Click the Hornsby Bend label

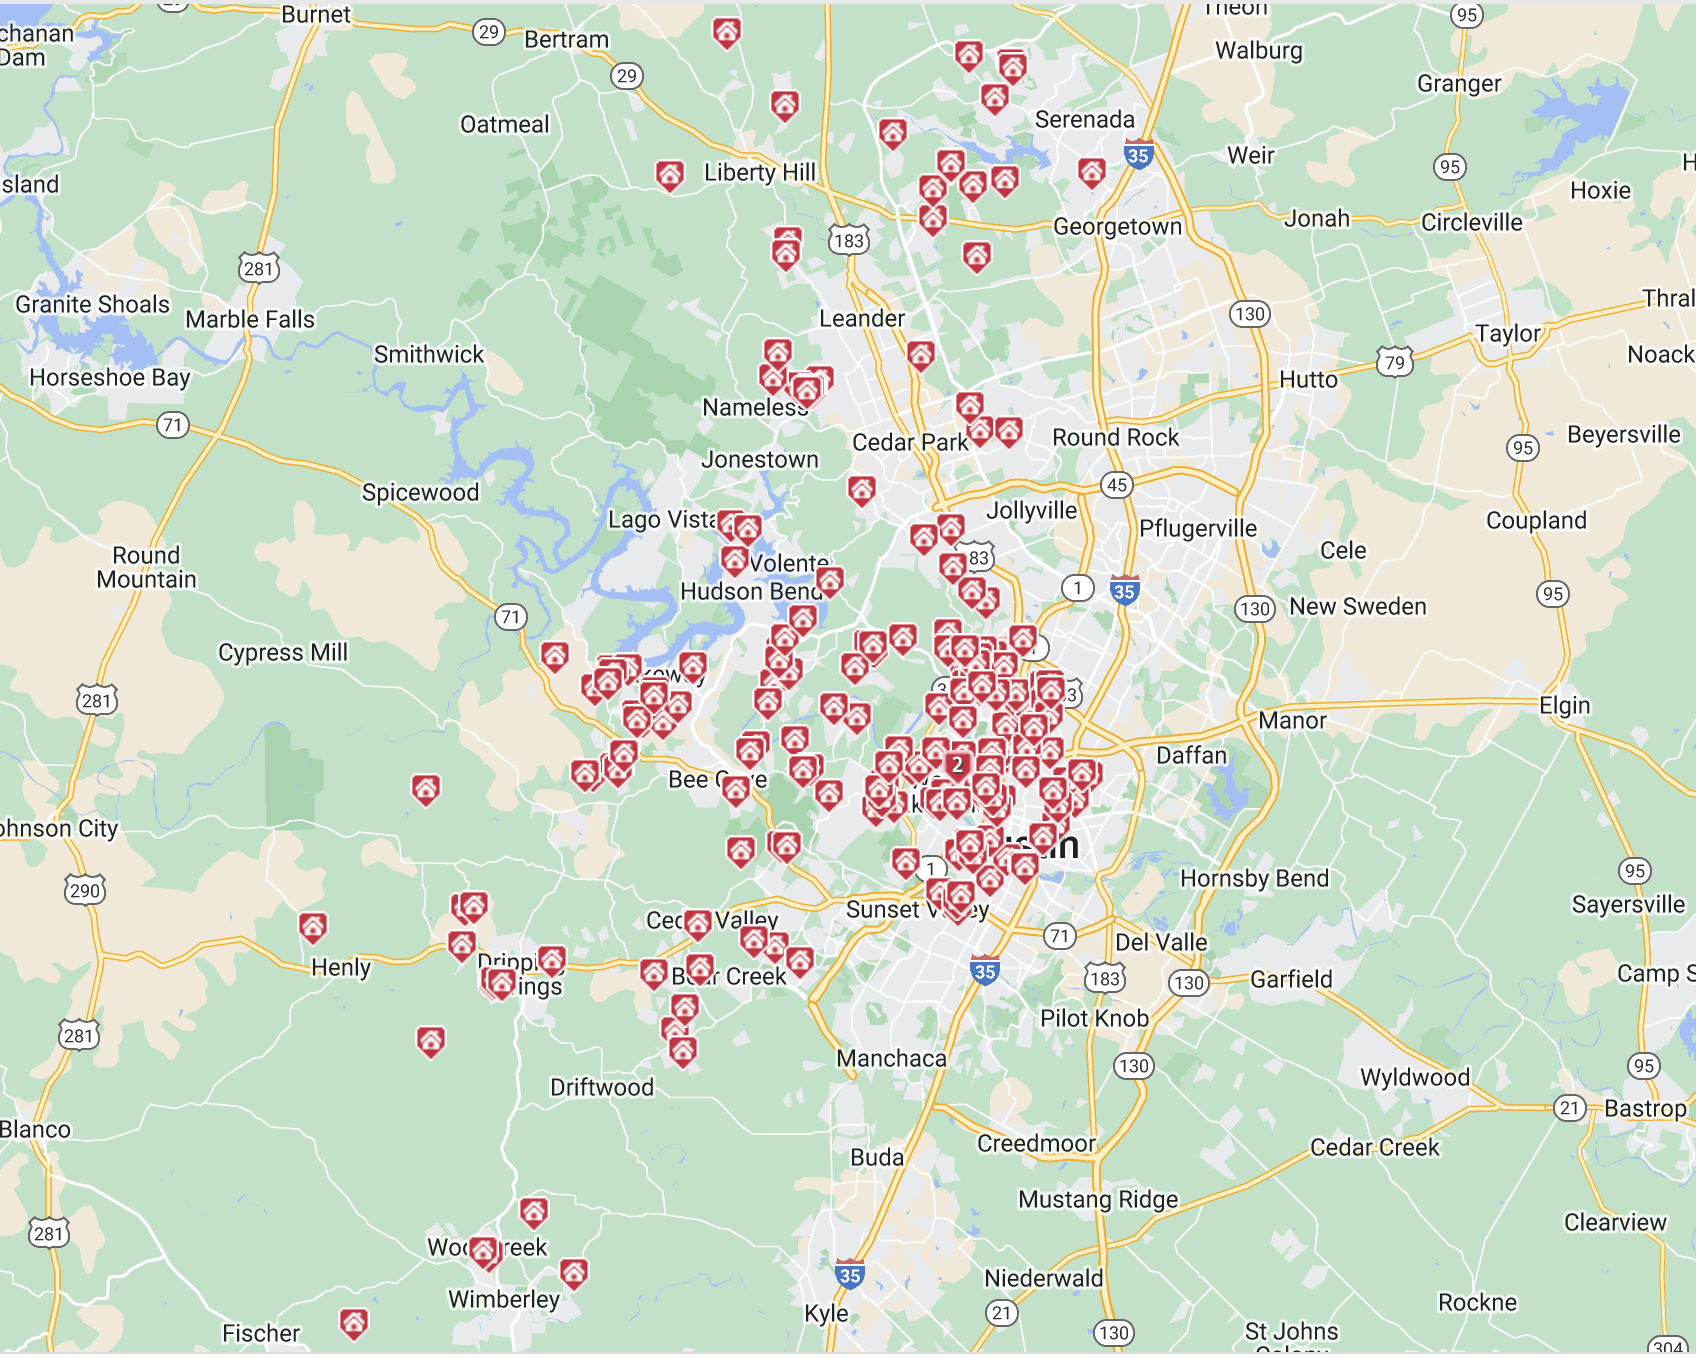pyautogui.click(x=1254, y=879)
